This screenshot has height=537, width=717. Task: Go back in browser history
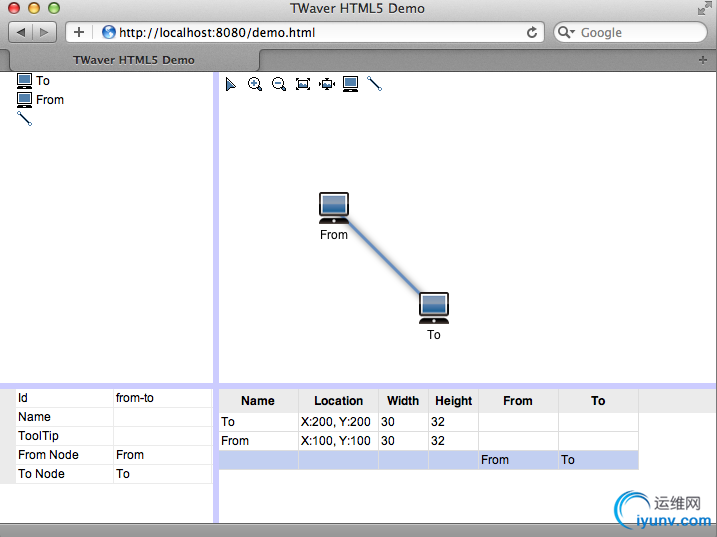coord(21,32)
